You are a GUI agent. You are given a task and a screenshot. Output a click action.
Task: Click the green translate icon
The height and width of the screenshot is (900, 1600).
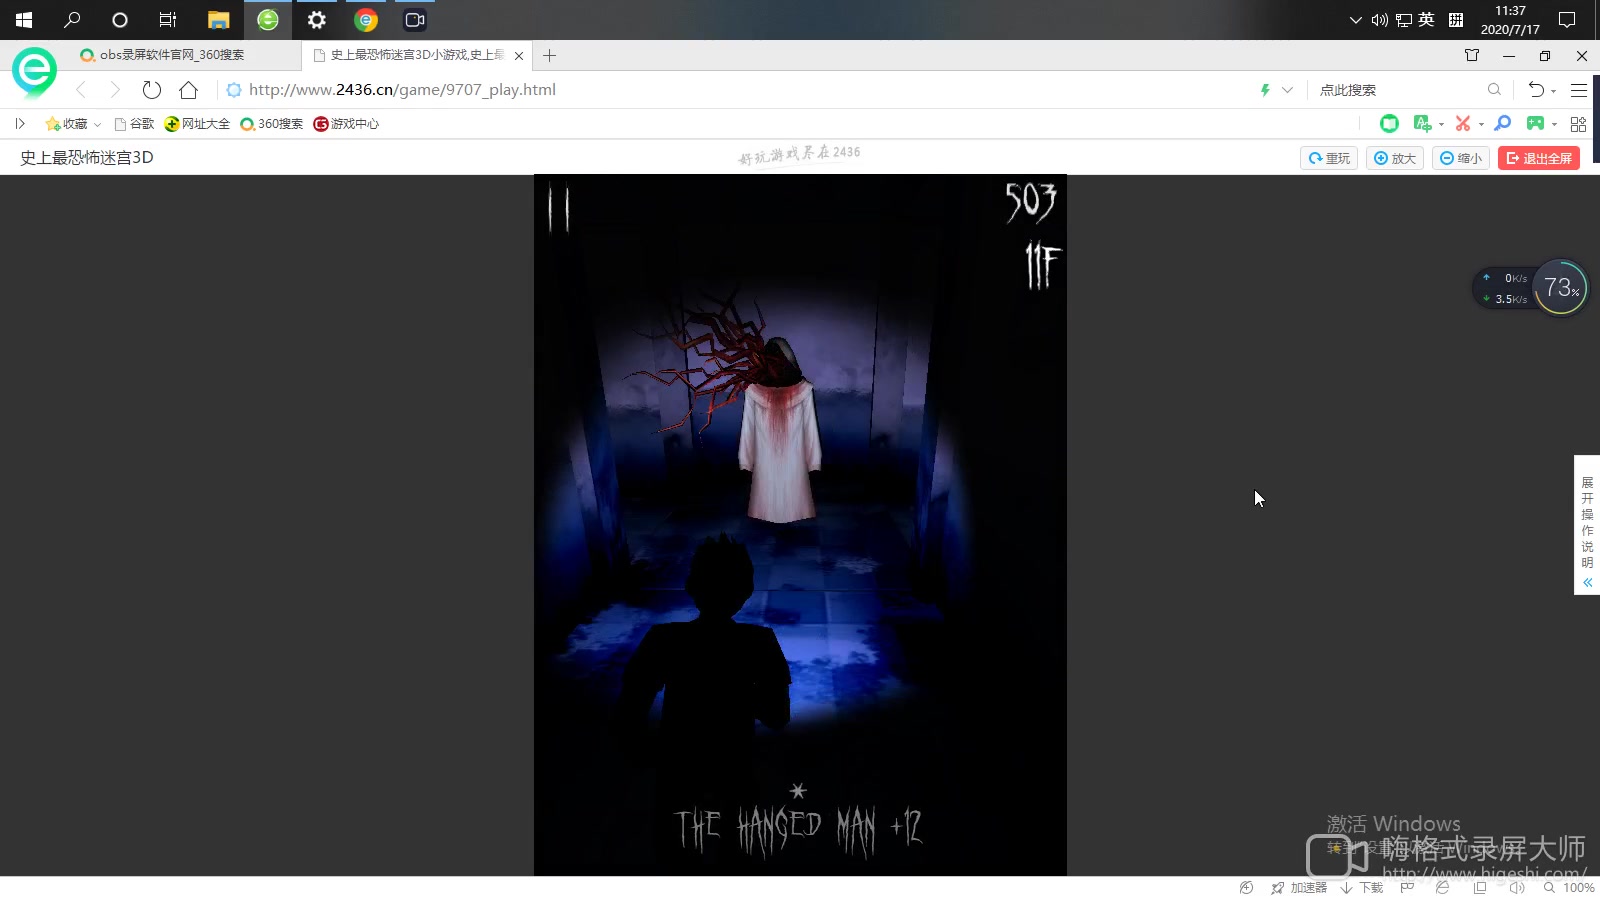coord(1422,123)
